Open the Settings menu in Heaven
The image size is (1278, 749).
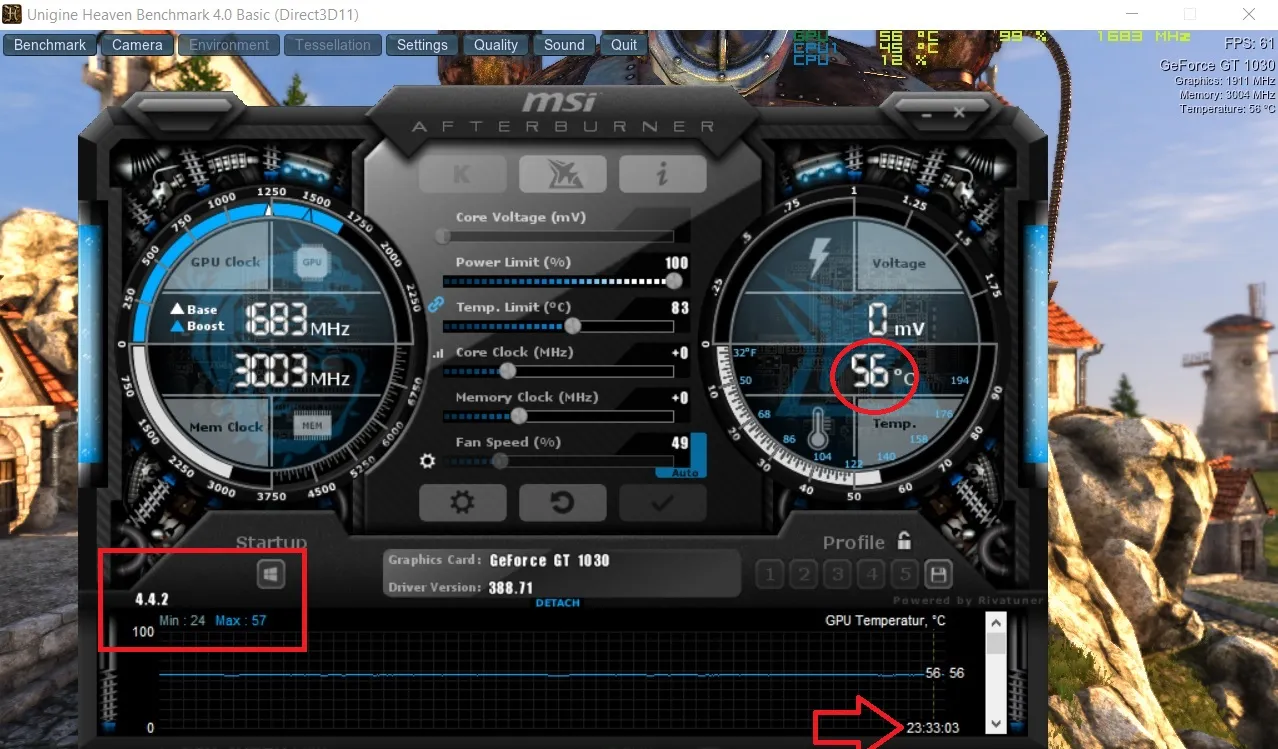click(422, 45)
